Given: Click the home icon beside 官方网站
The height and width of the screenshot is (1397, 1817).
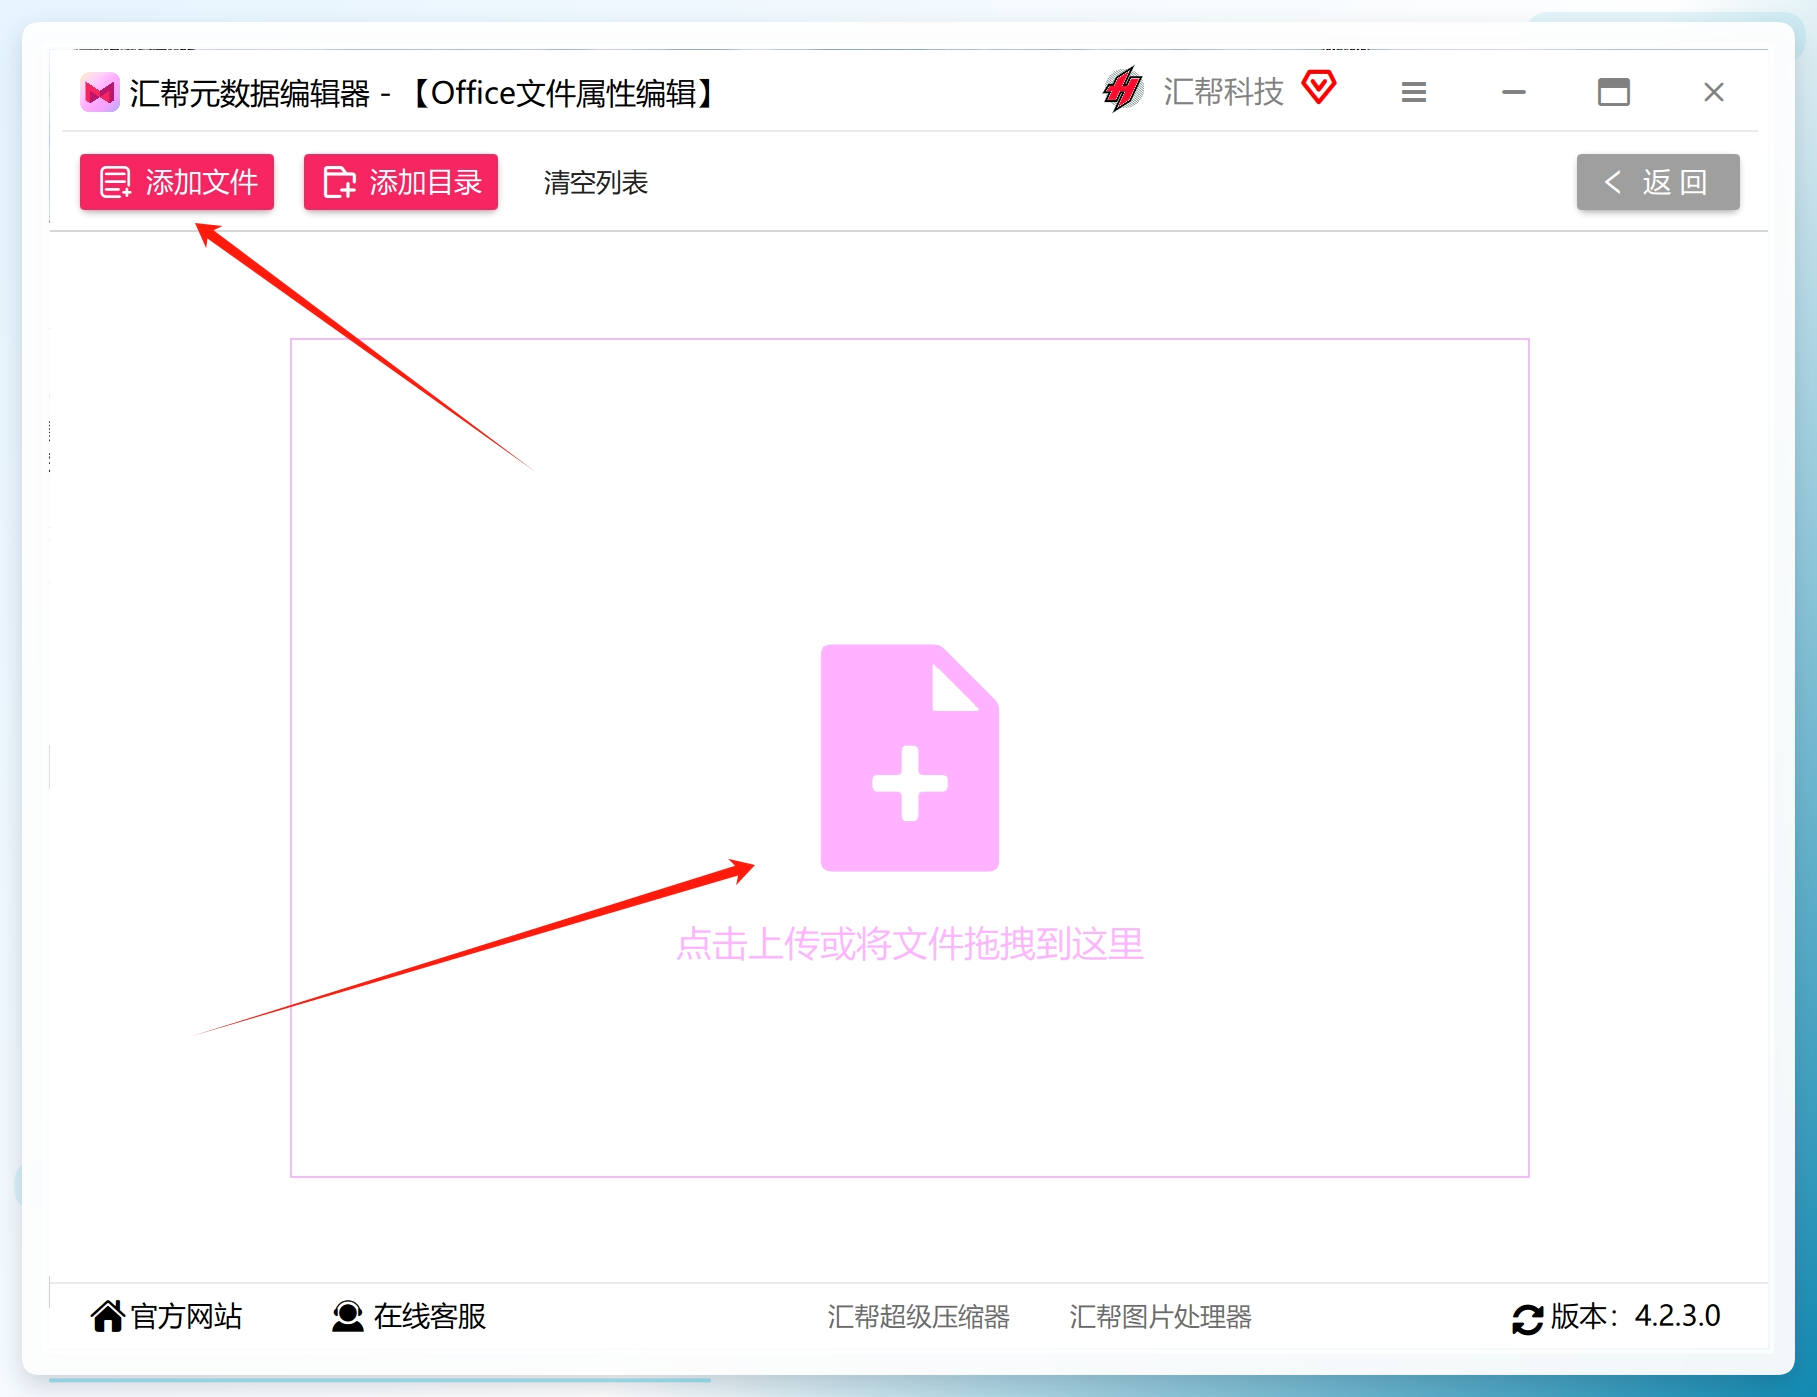Looking at the screenshot, I should (107, 1316).
